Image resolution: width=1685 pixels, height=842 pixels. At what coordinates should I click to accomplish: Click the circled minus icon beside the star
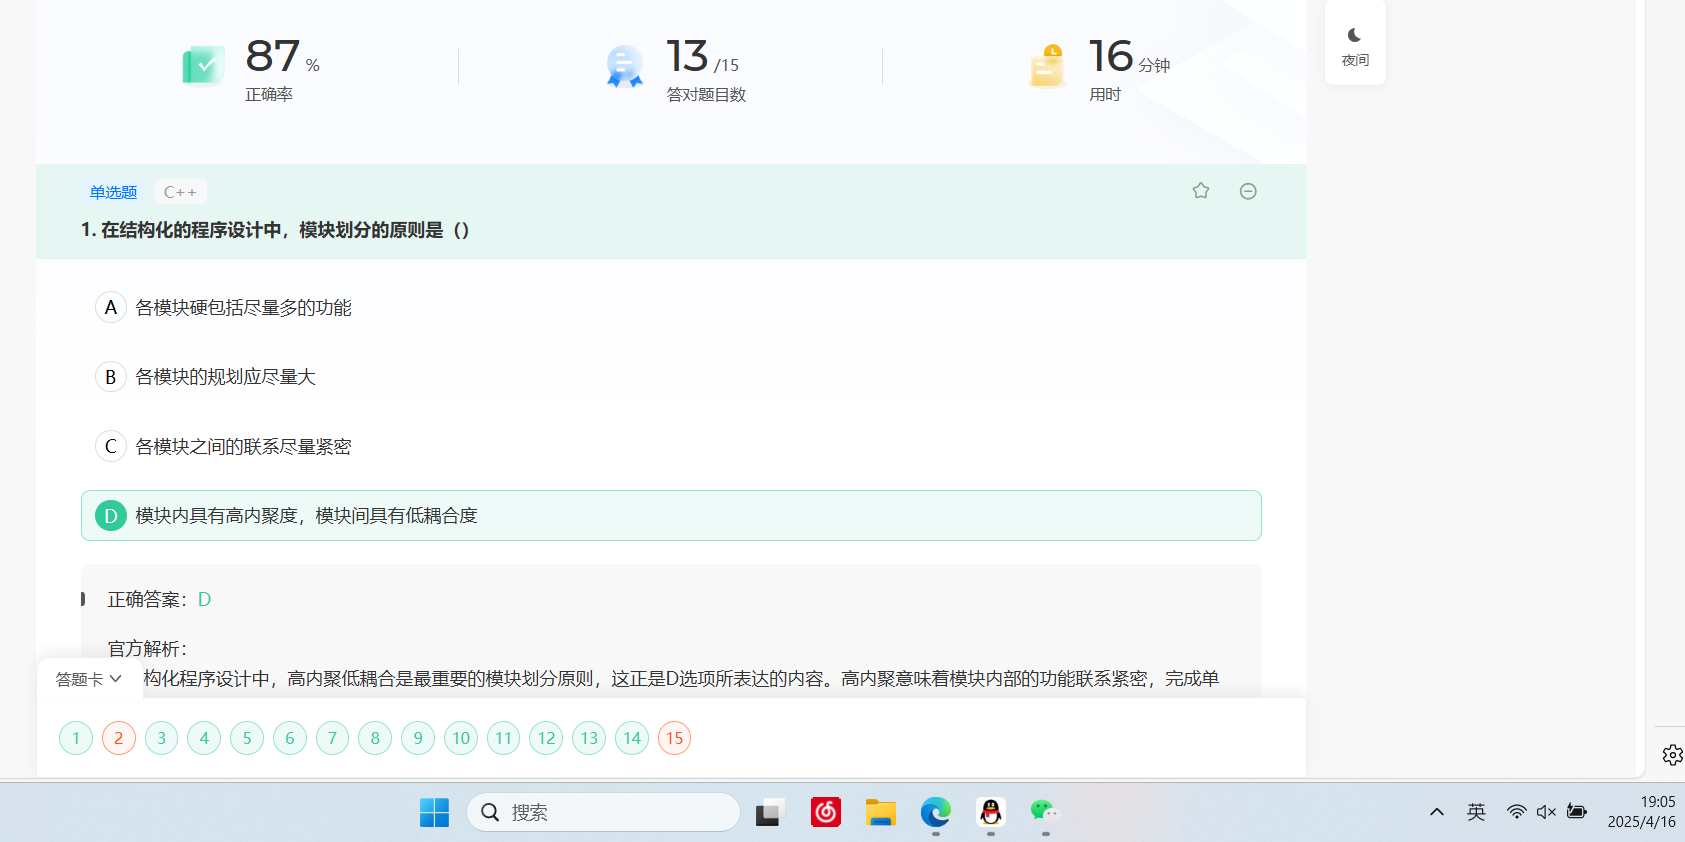(x=1248, y=191)
